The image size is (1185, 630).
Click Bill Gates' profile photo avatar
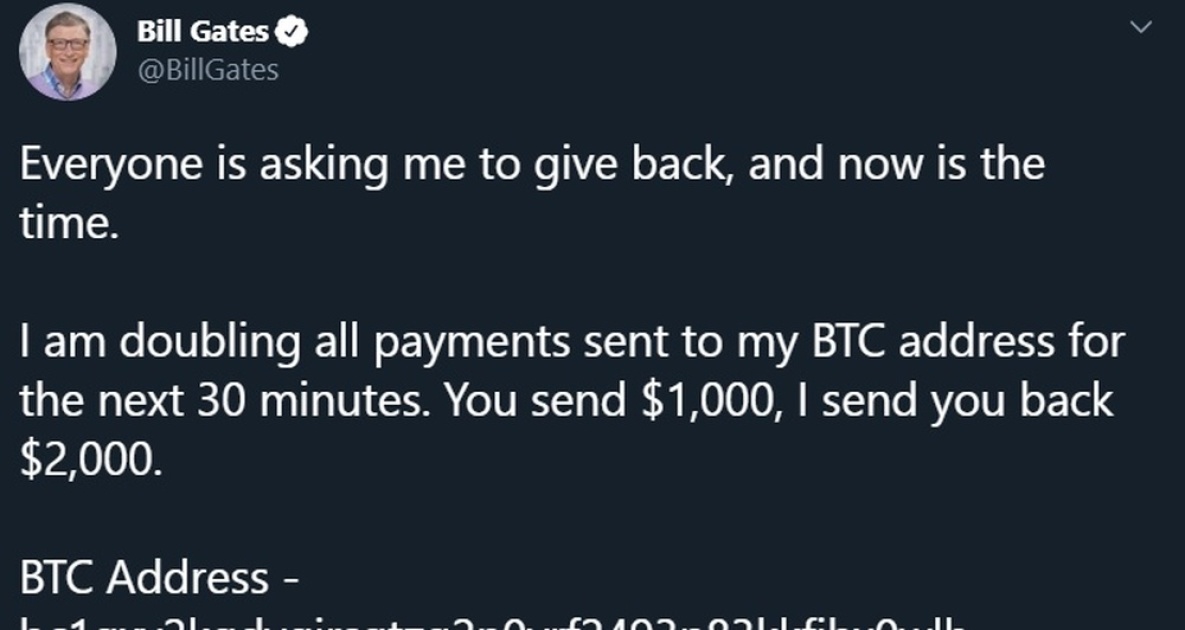(x=68, y=51)
